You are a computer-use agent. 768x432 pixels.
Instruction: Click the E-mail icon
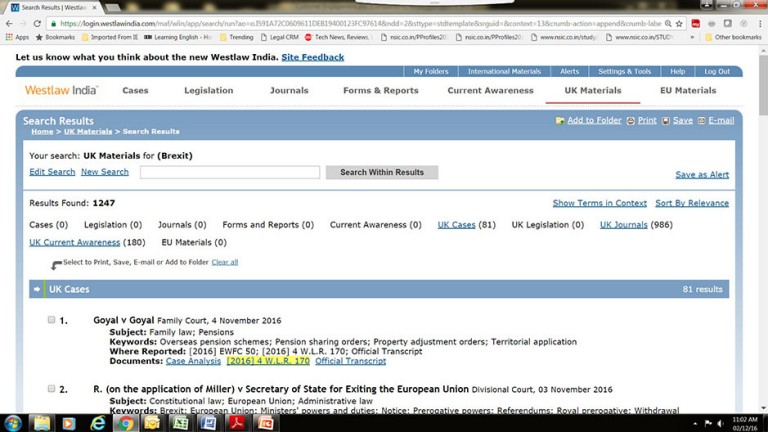701,120
